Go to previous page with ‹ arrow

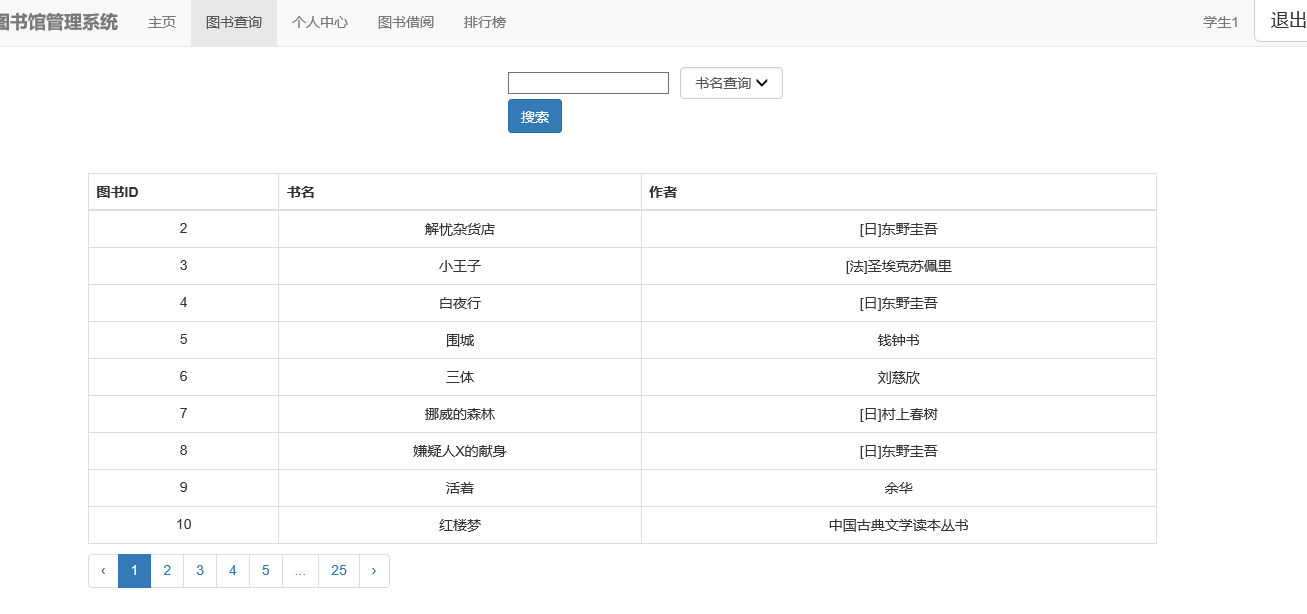coord(103,571)
